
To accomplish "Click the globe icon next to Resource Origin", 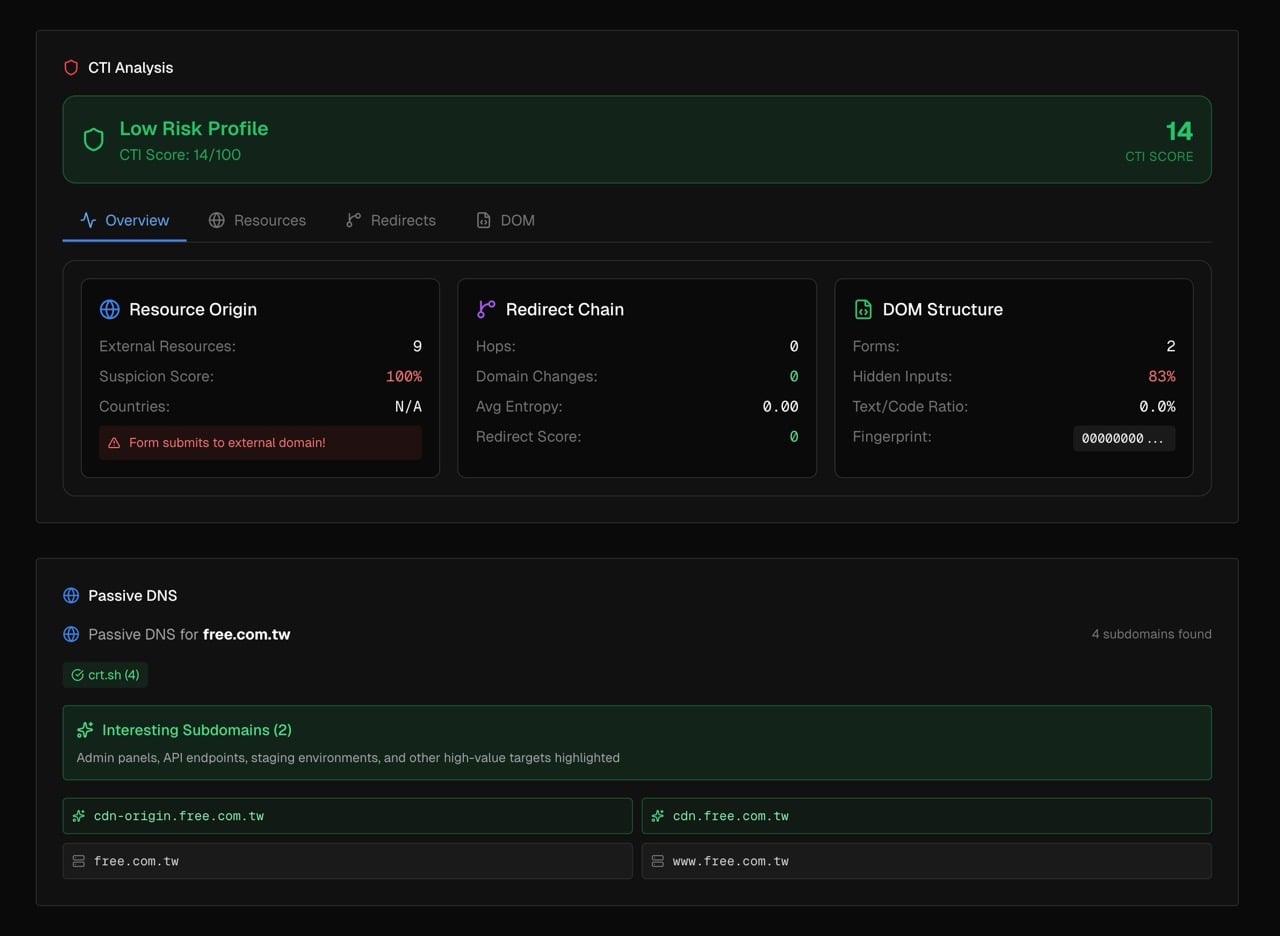I will [110, 310].
